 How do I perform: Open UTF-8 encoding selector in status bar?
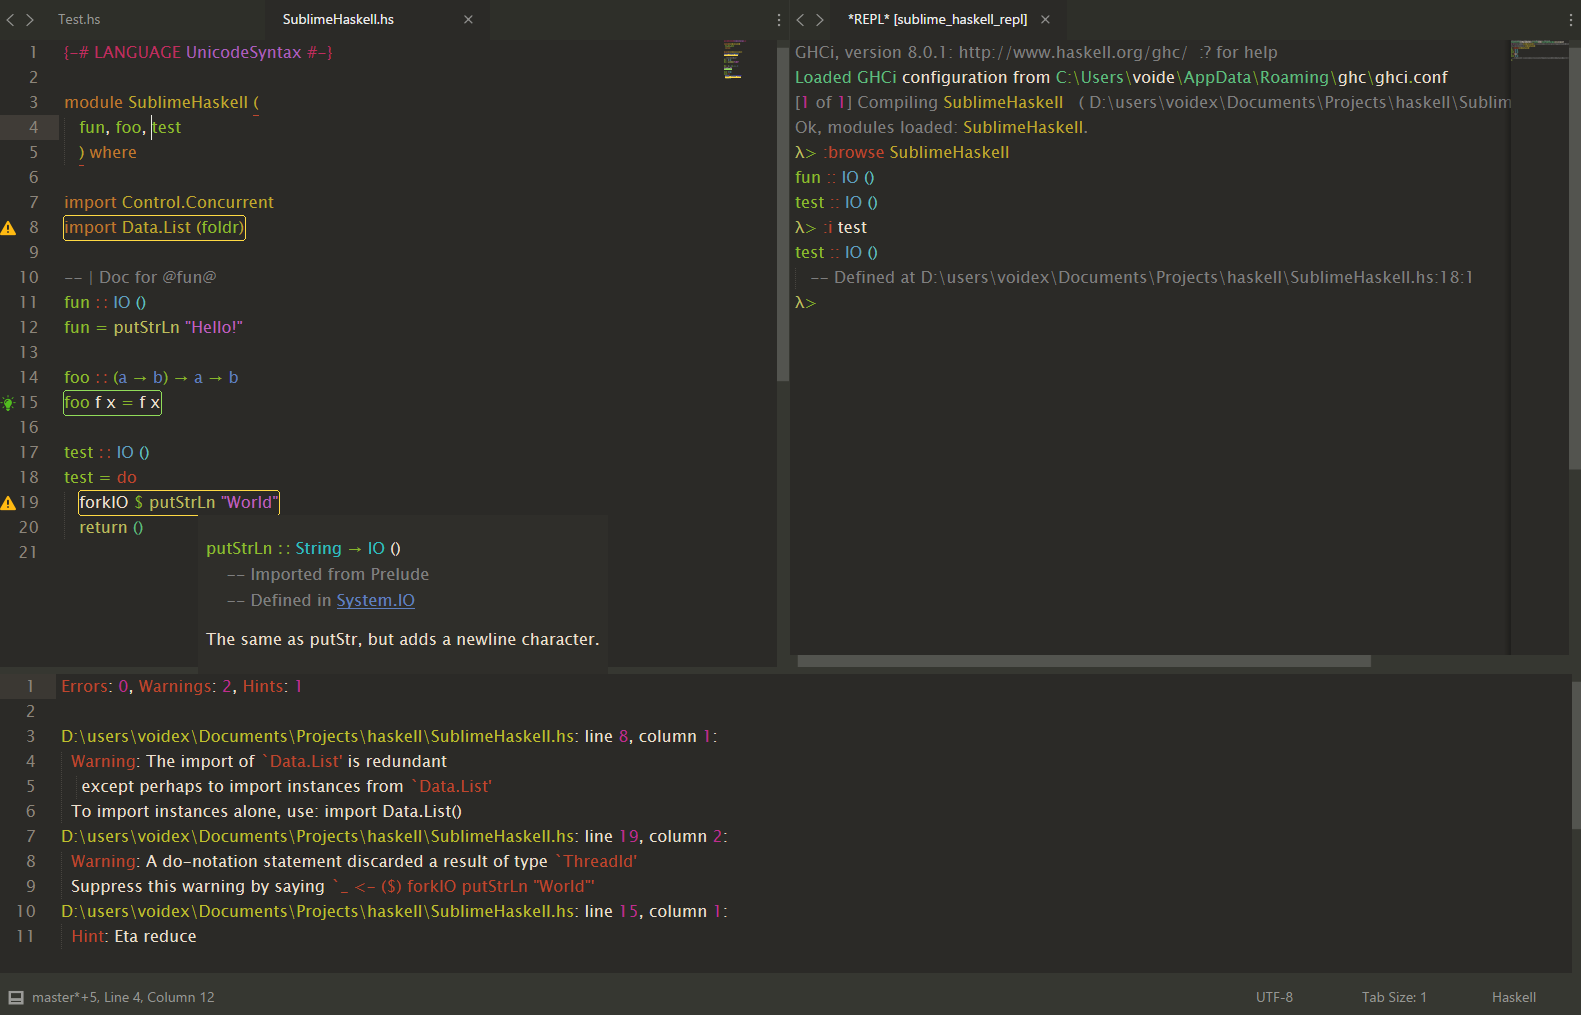(1274, 997)
